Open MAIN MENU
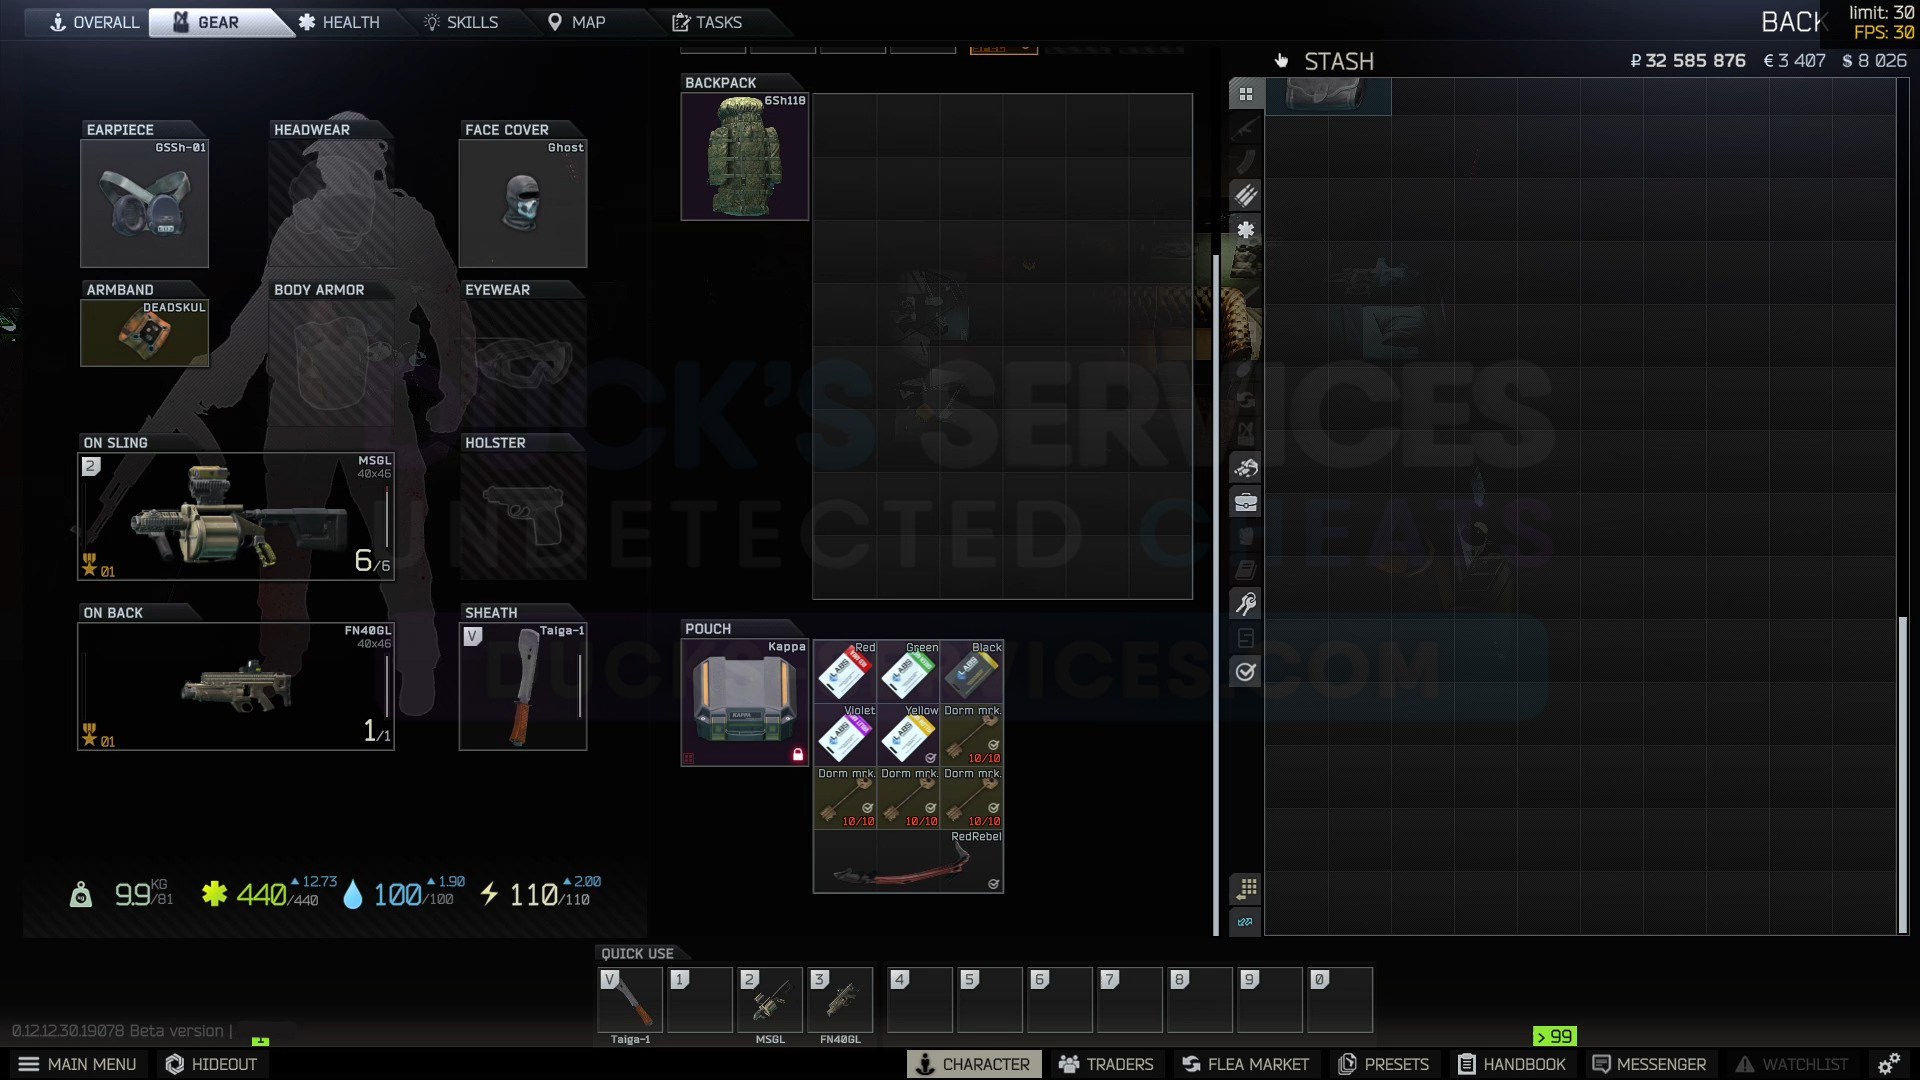The image size is (1920, 1080). 78,1064
